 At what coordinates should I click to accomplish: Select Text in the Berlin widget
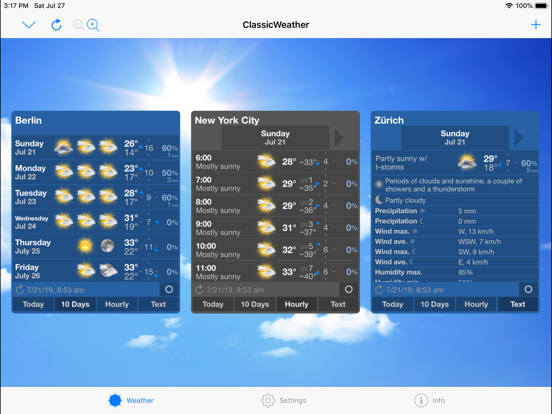coord(158,304)
